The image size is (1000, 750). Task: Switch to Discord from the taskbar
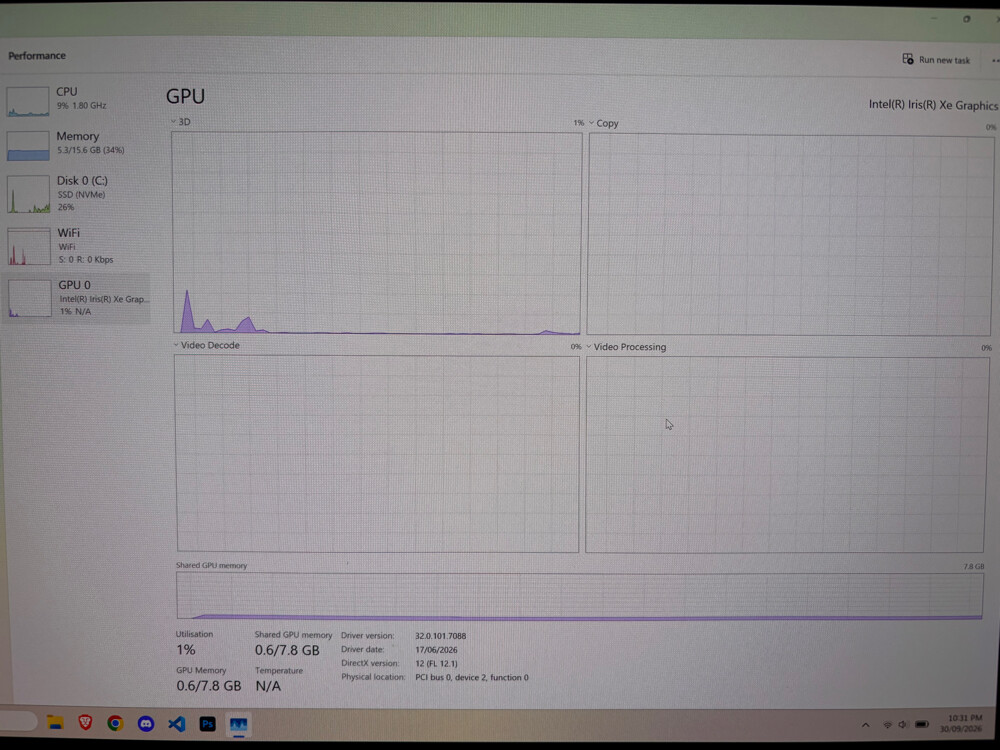pos(146,723)
